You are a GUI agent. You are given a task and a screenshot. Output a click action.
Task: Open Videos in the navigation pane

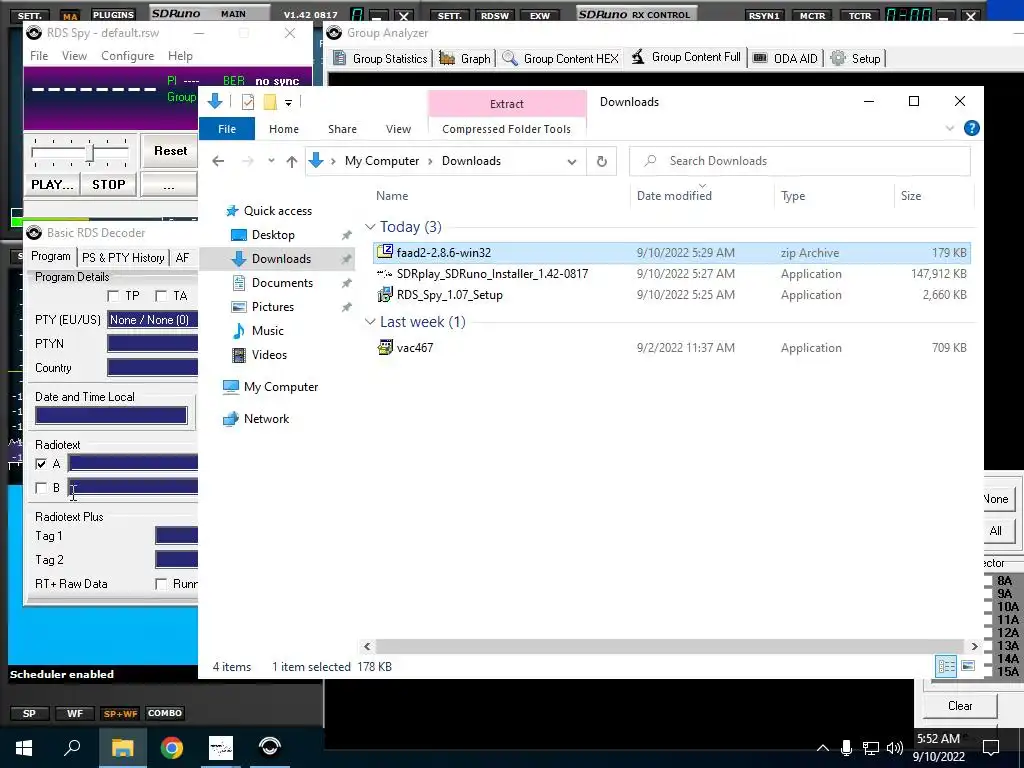[269, 355]
